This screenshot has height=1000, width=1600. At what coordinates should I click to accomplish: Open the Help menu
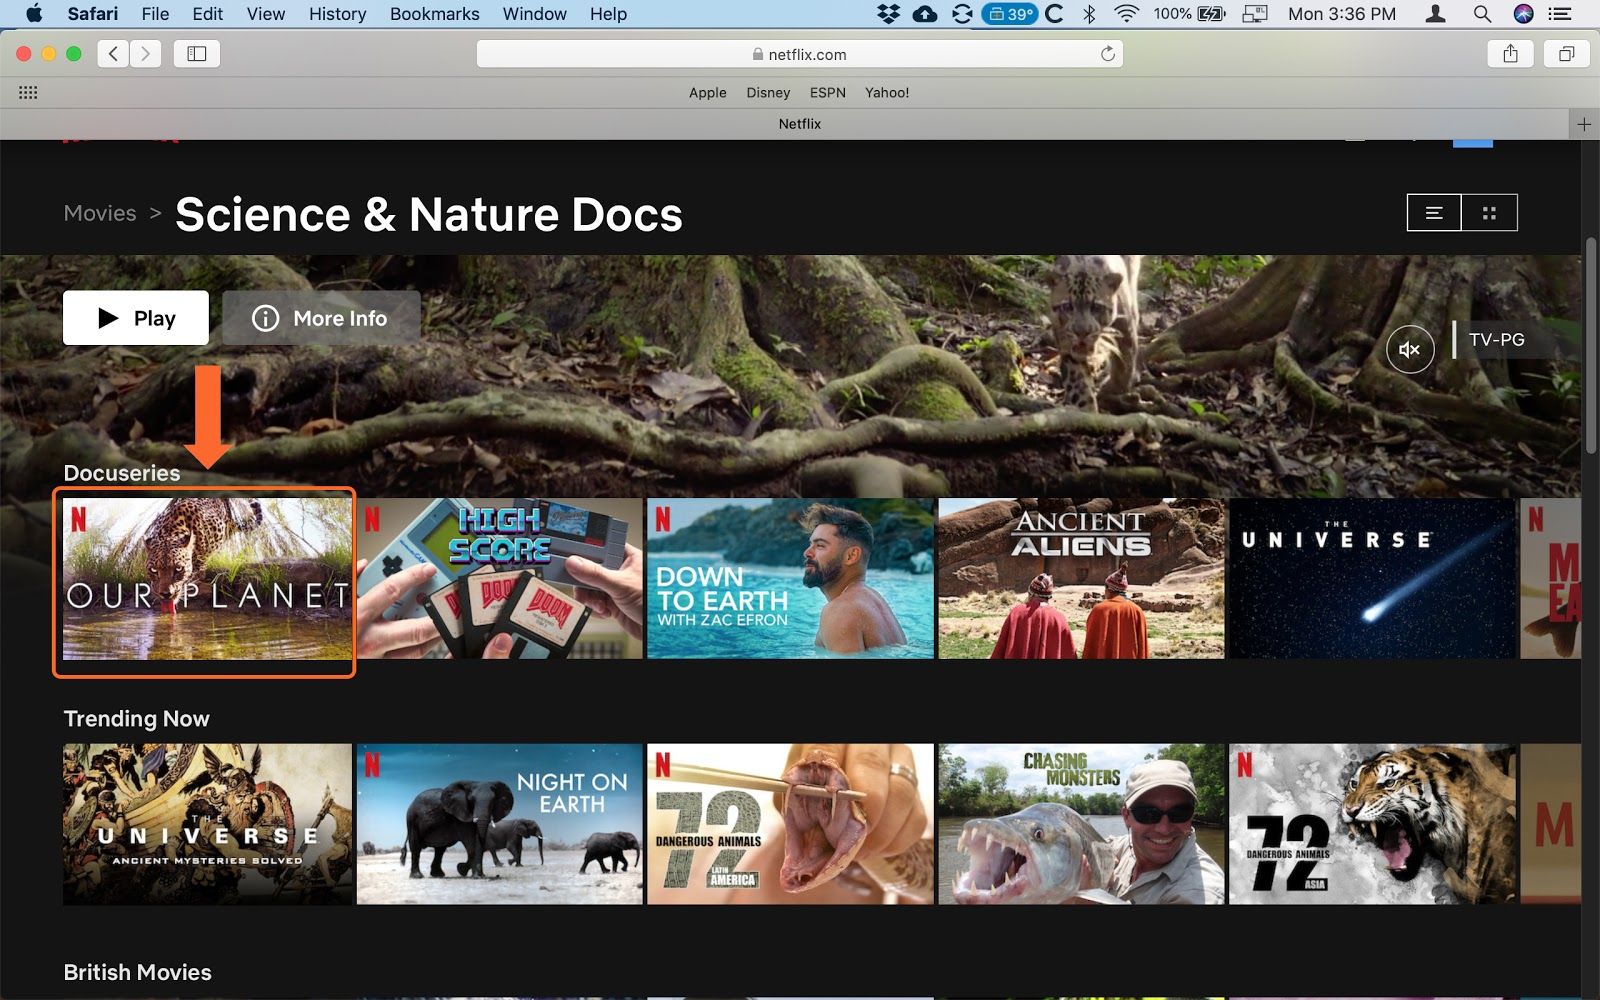(608, 13)
